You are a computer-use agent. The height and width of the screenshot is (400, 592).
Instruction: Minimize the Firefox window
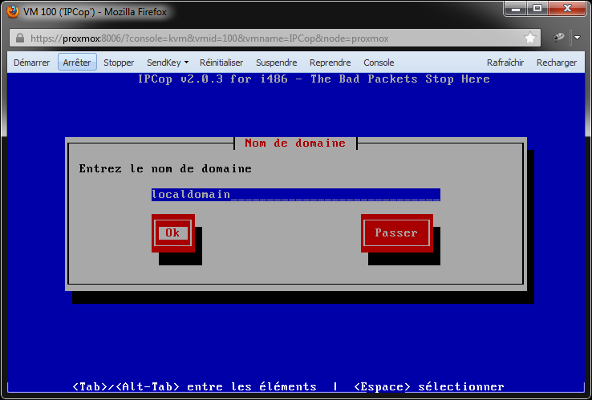coord(515,9)
